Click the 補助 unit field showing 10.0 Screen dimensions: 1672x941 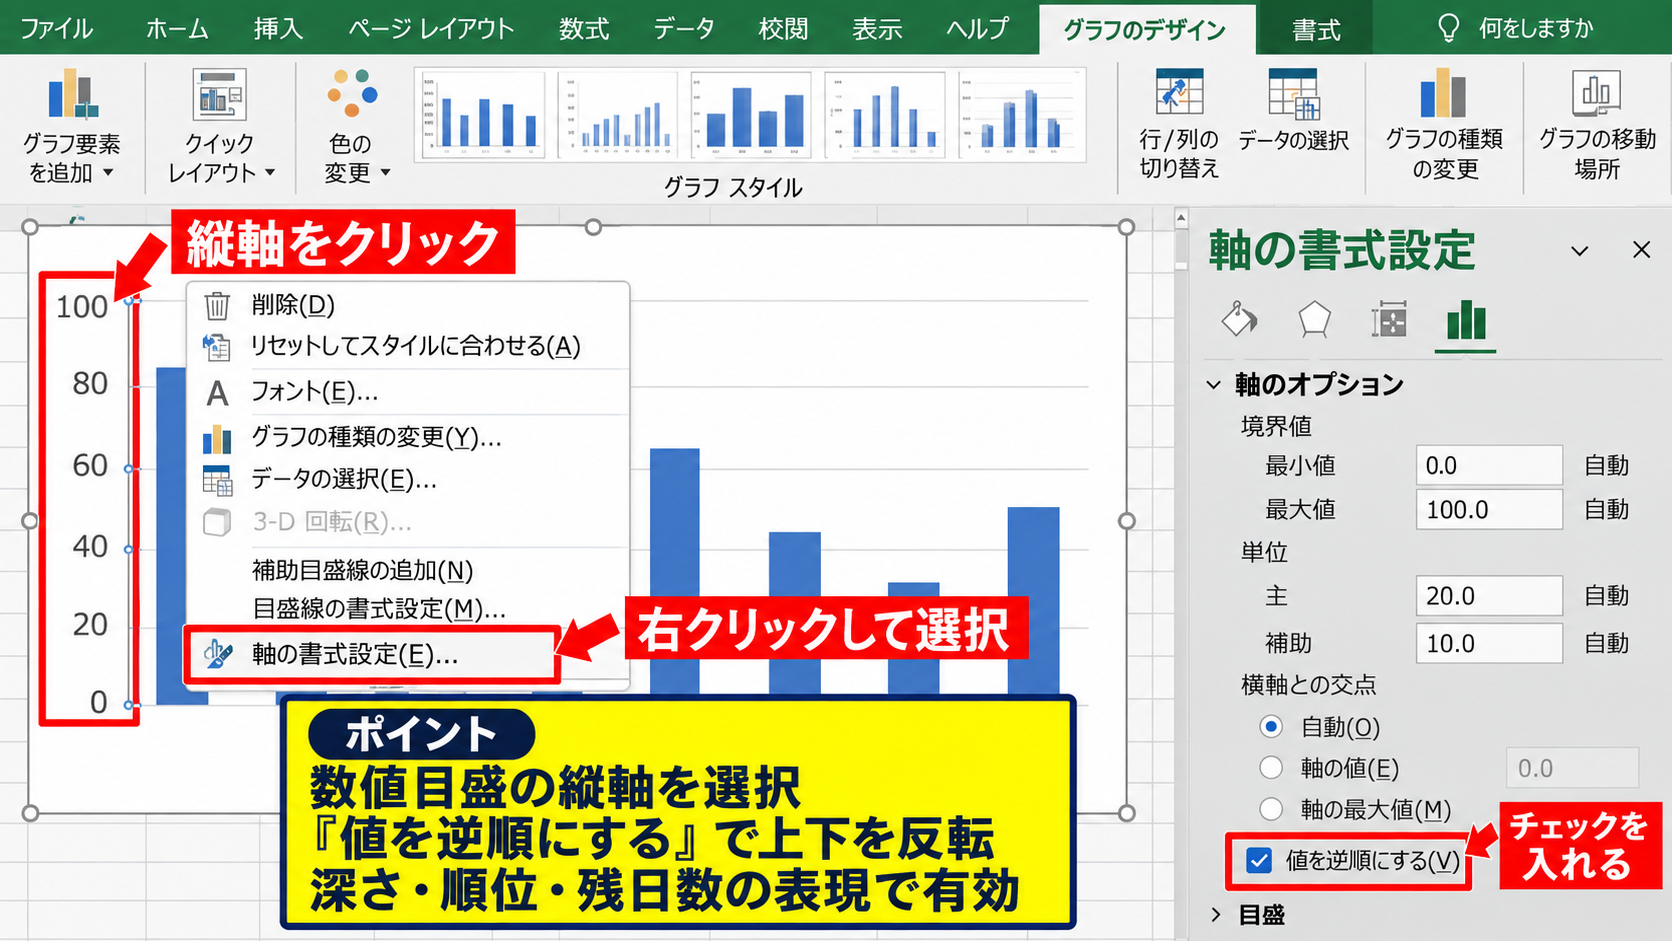(1489, 643)
